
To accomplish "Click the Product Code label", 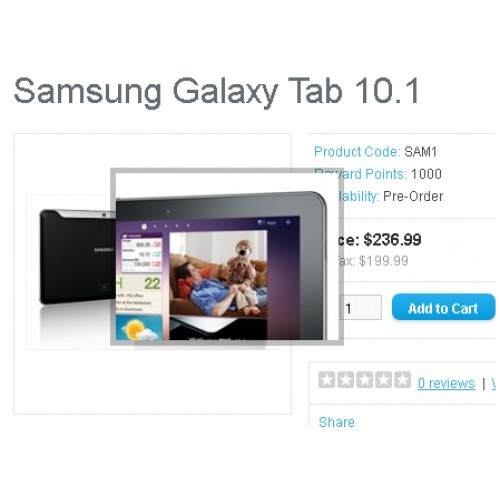I will pos(357,152).
